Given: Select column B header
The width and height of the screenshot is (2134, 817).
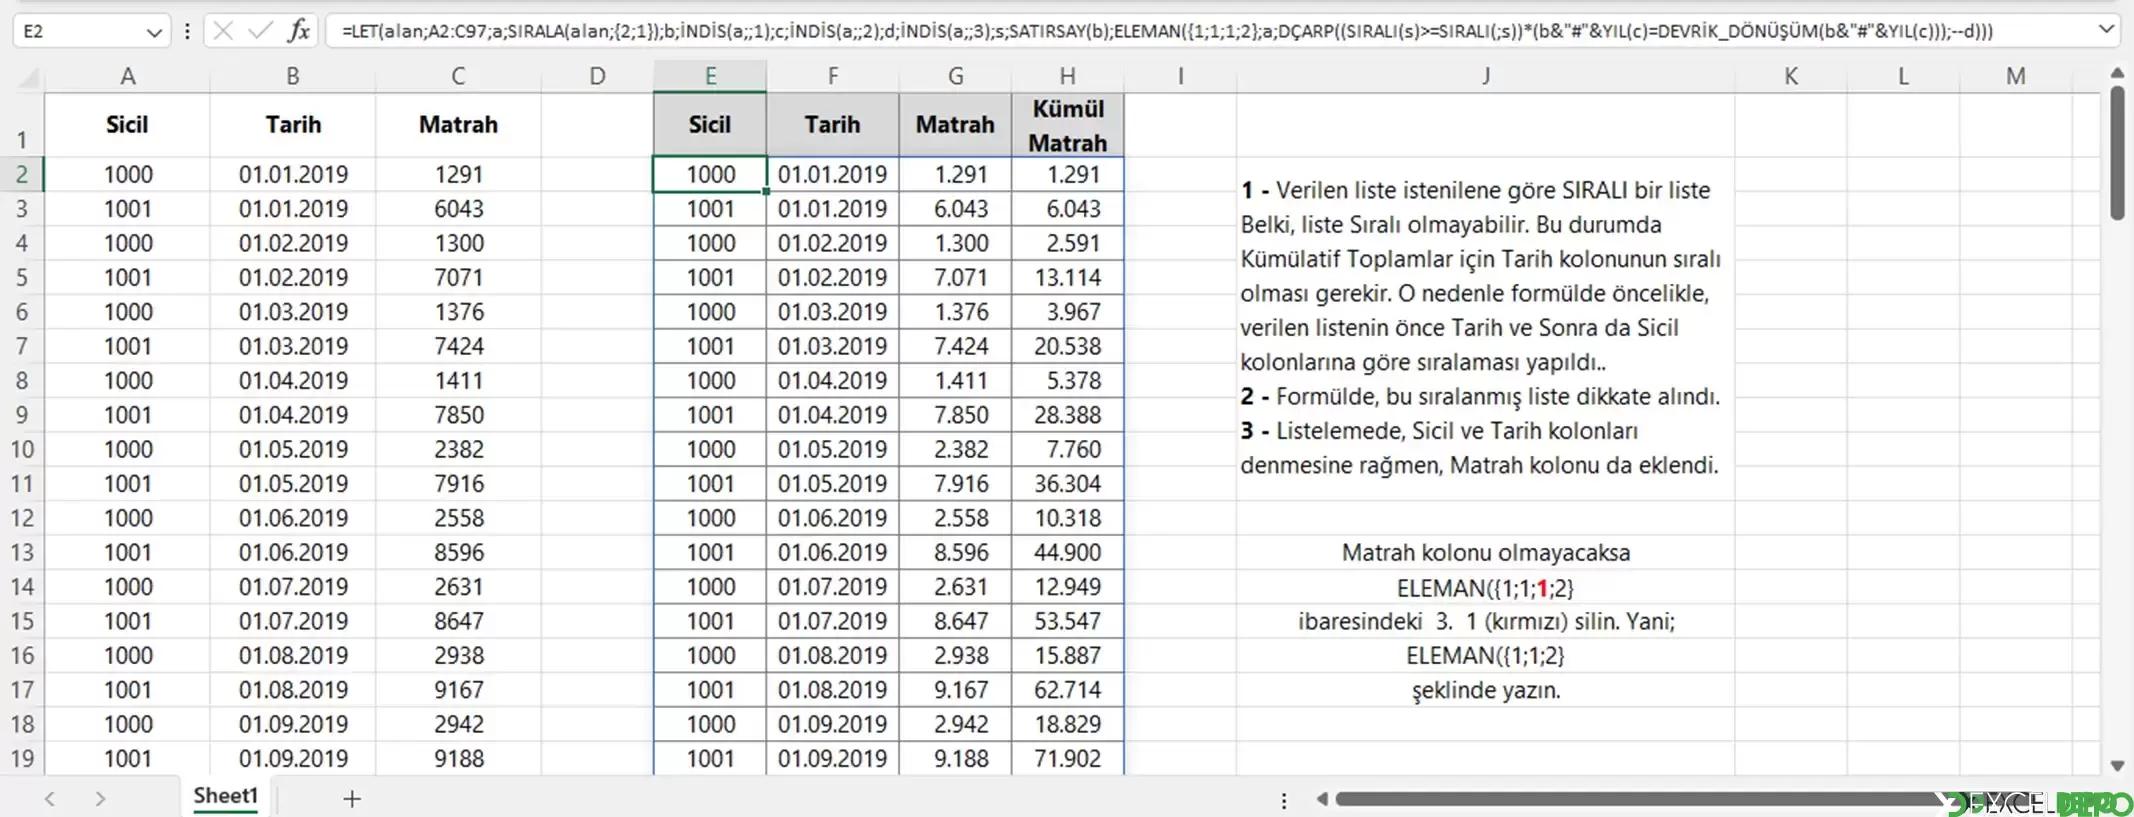Looking at the screenshot, I should tap(293, 76).
